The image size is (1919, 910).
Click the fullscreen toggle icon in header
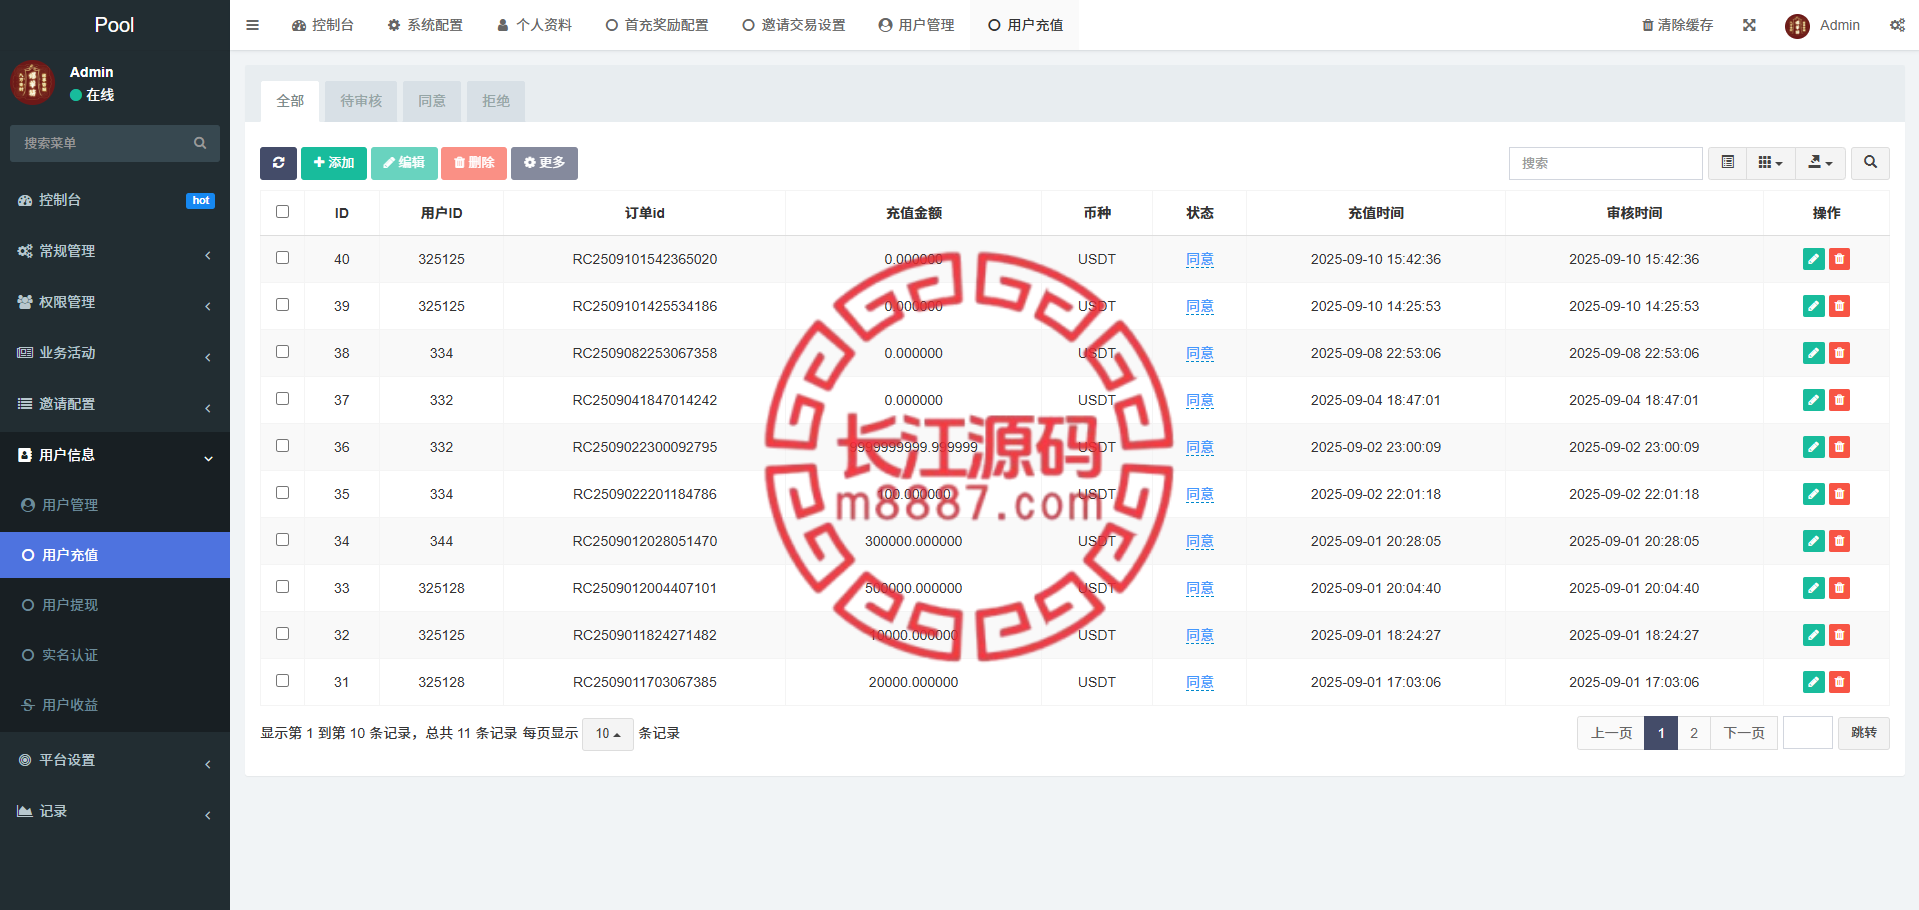[x=1749, y=25]
